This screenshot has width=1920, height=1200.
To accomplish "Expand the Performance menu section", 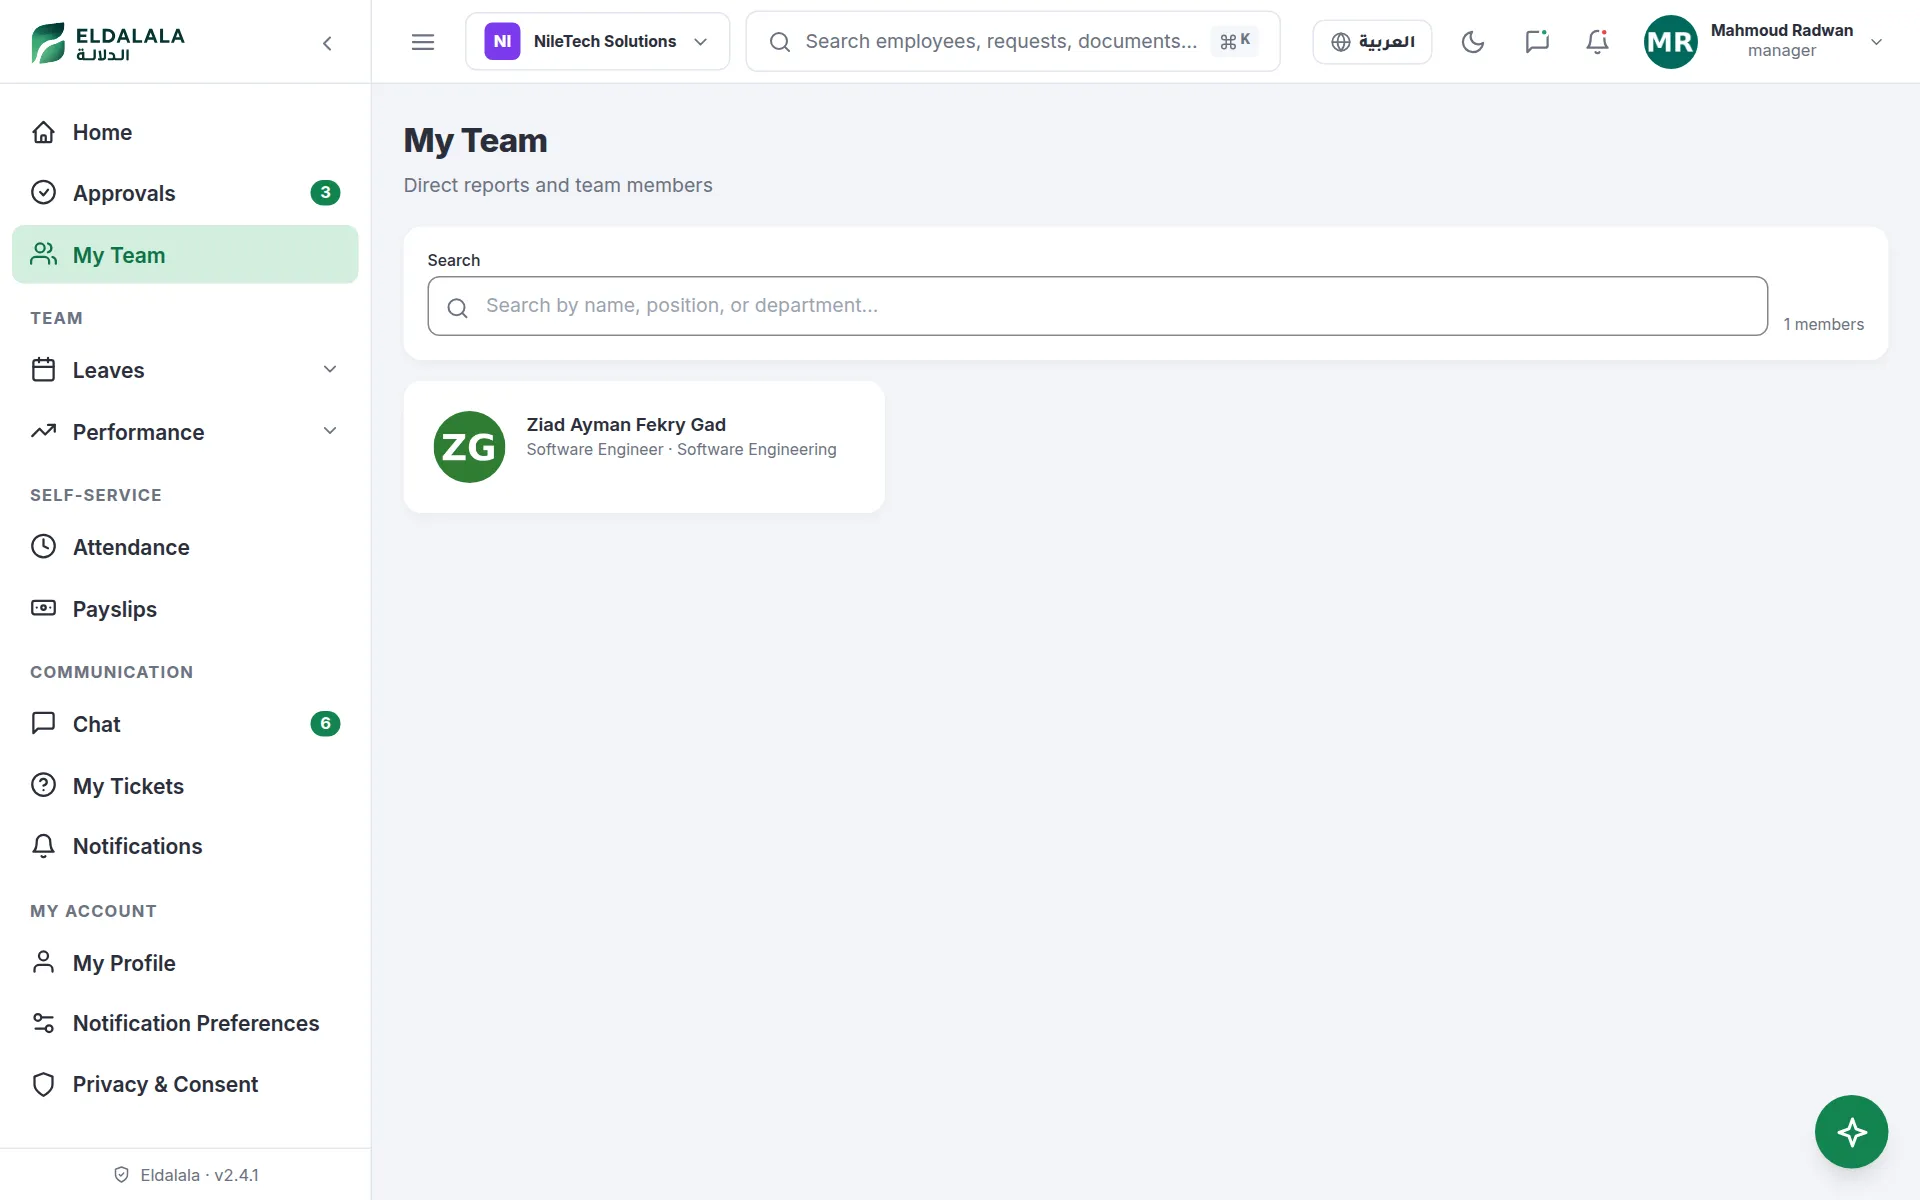I will coord(185,432).
